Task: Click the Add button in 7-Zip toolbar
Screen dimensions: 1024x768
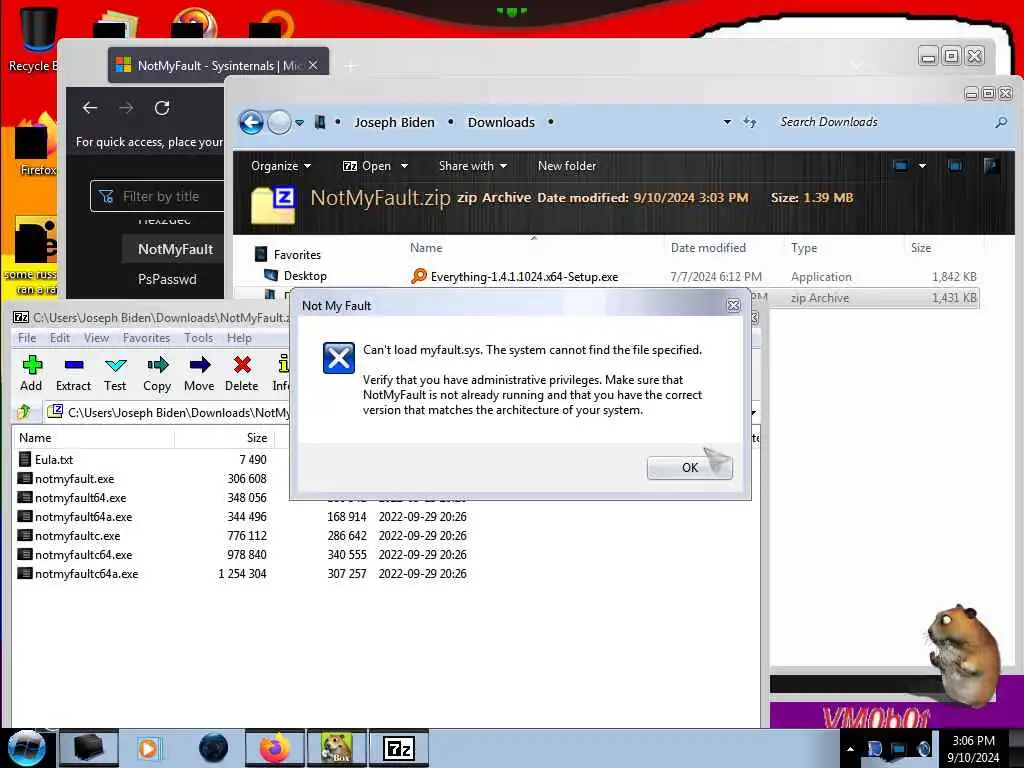Action: point(31,374)
